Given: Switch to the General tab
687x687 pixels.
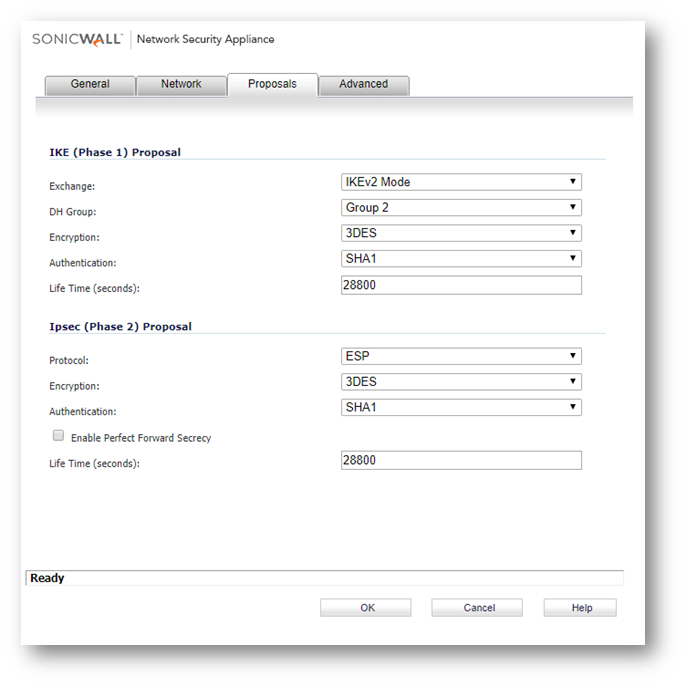Looking at the screenshot, I should [90, 84].
